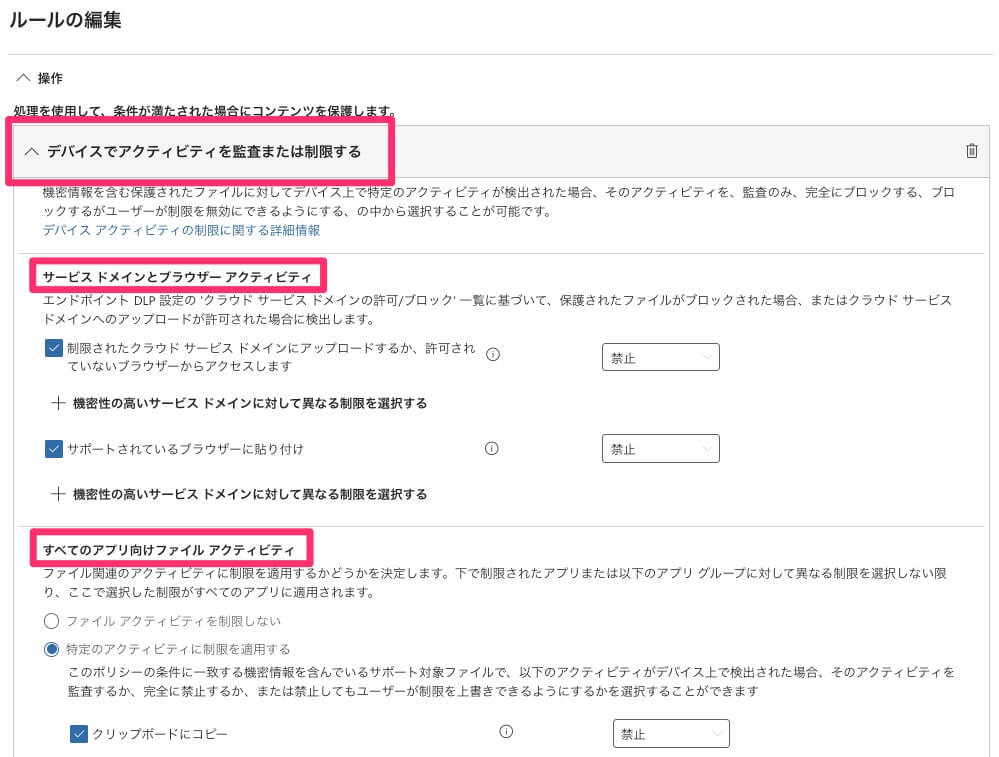The width and height of the screenshot is (999, 757).
Task: Open デバイス アクティビティの制限に関する詳細情報 link
Action: (181, 230)
